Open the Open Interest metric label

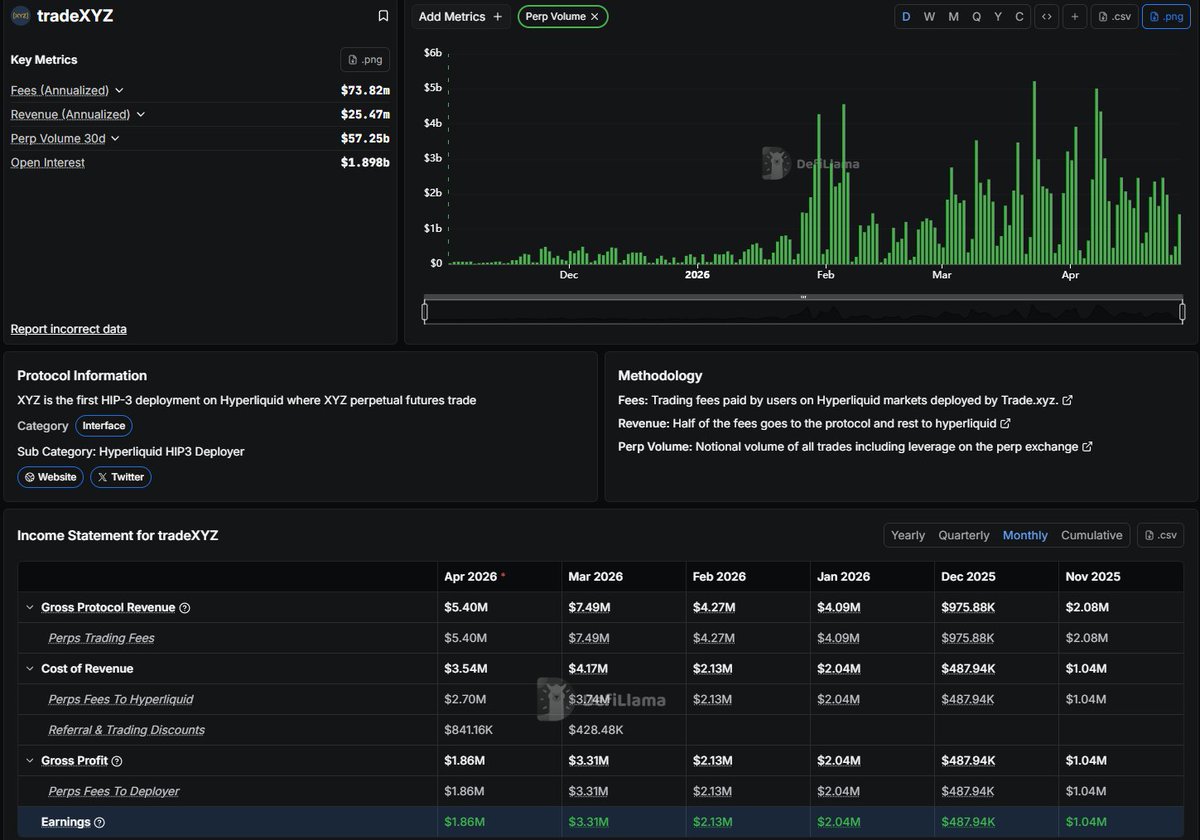point(48,162)
